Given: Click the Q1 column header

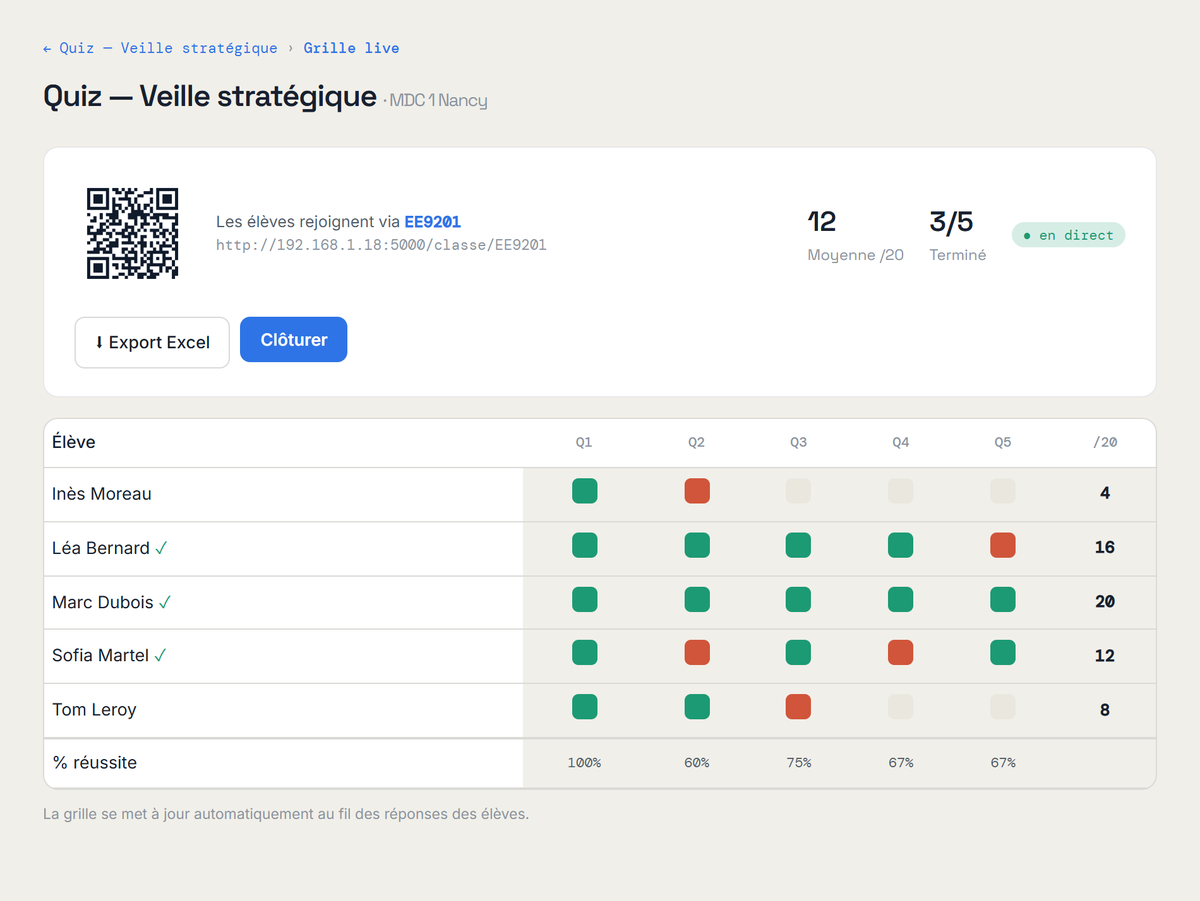Looking at the screenshot, I should [584, 442].
